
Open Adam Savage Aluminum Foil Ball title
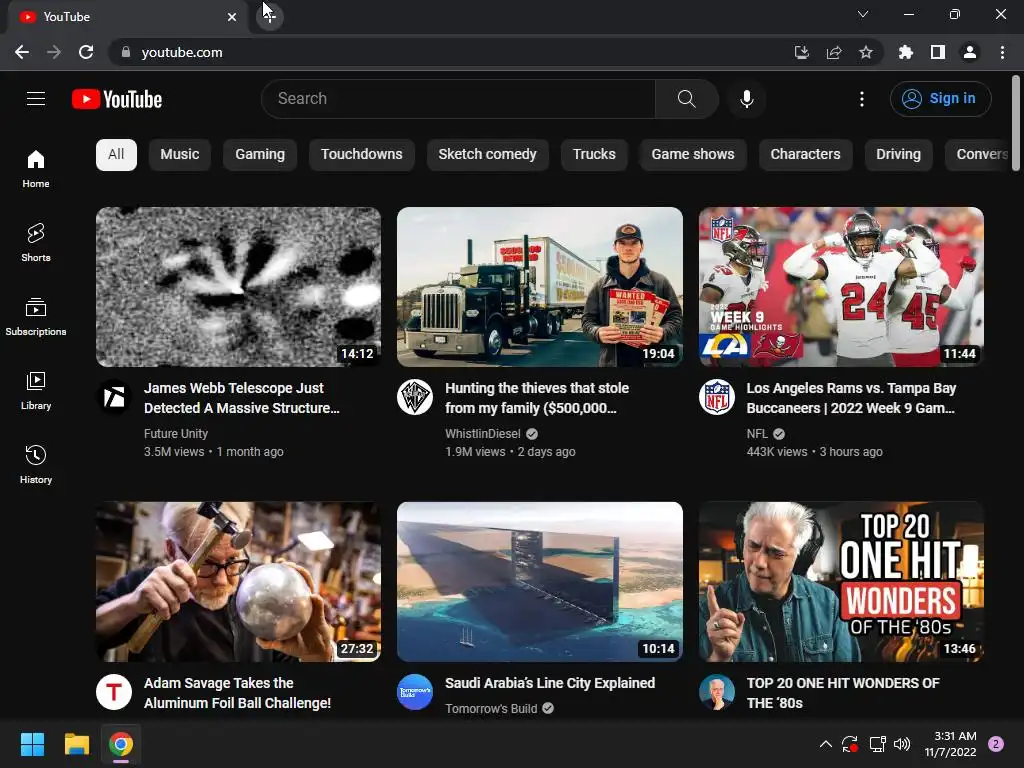pos(237,693)
